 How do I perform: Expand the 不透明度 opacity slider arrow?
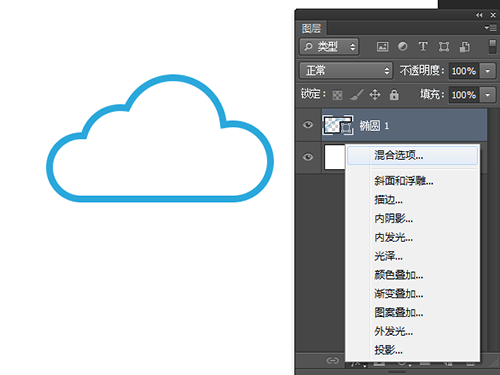coord(488,71)
